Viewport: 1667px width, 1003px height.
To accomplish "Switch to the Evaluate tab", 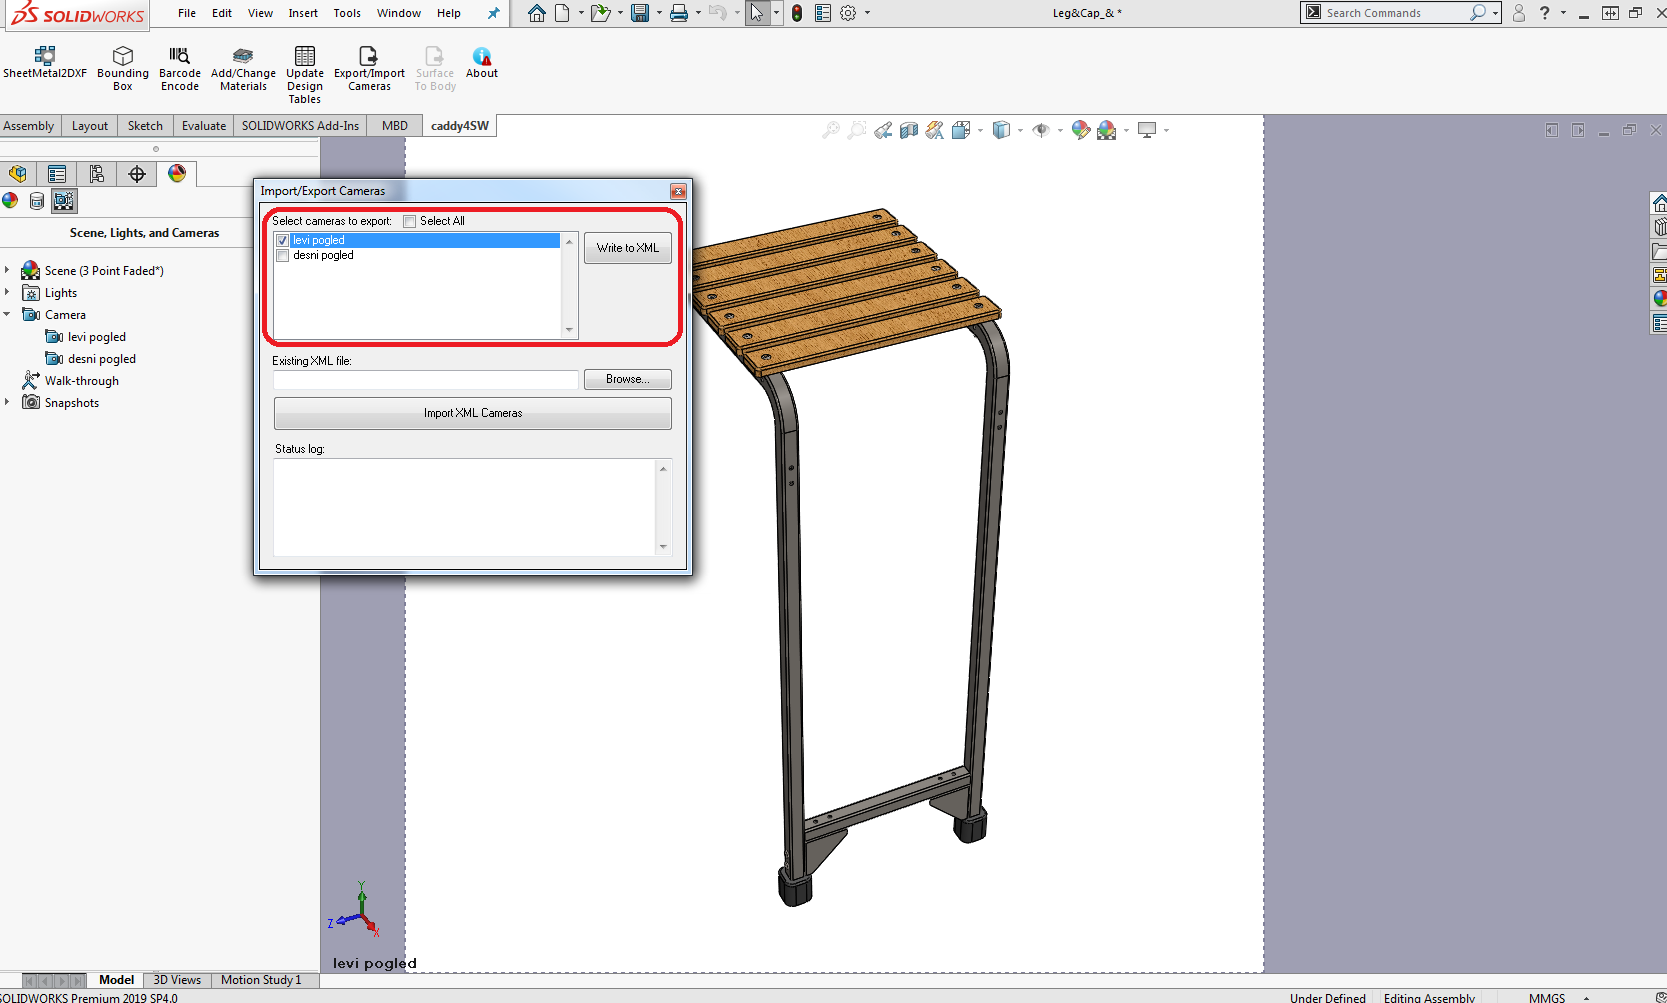I will point(204,126).
